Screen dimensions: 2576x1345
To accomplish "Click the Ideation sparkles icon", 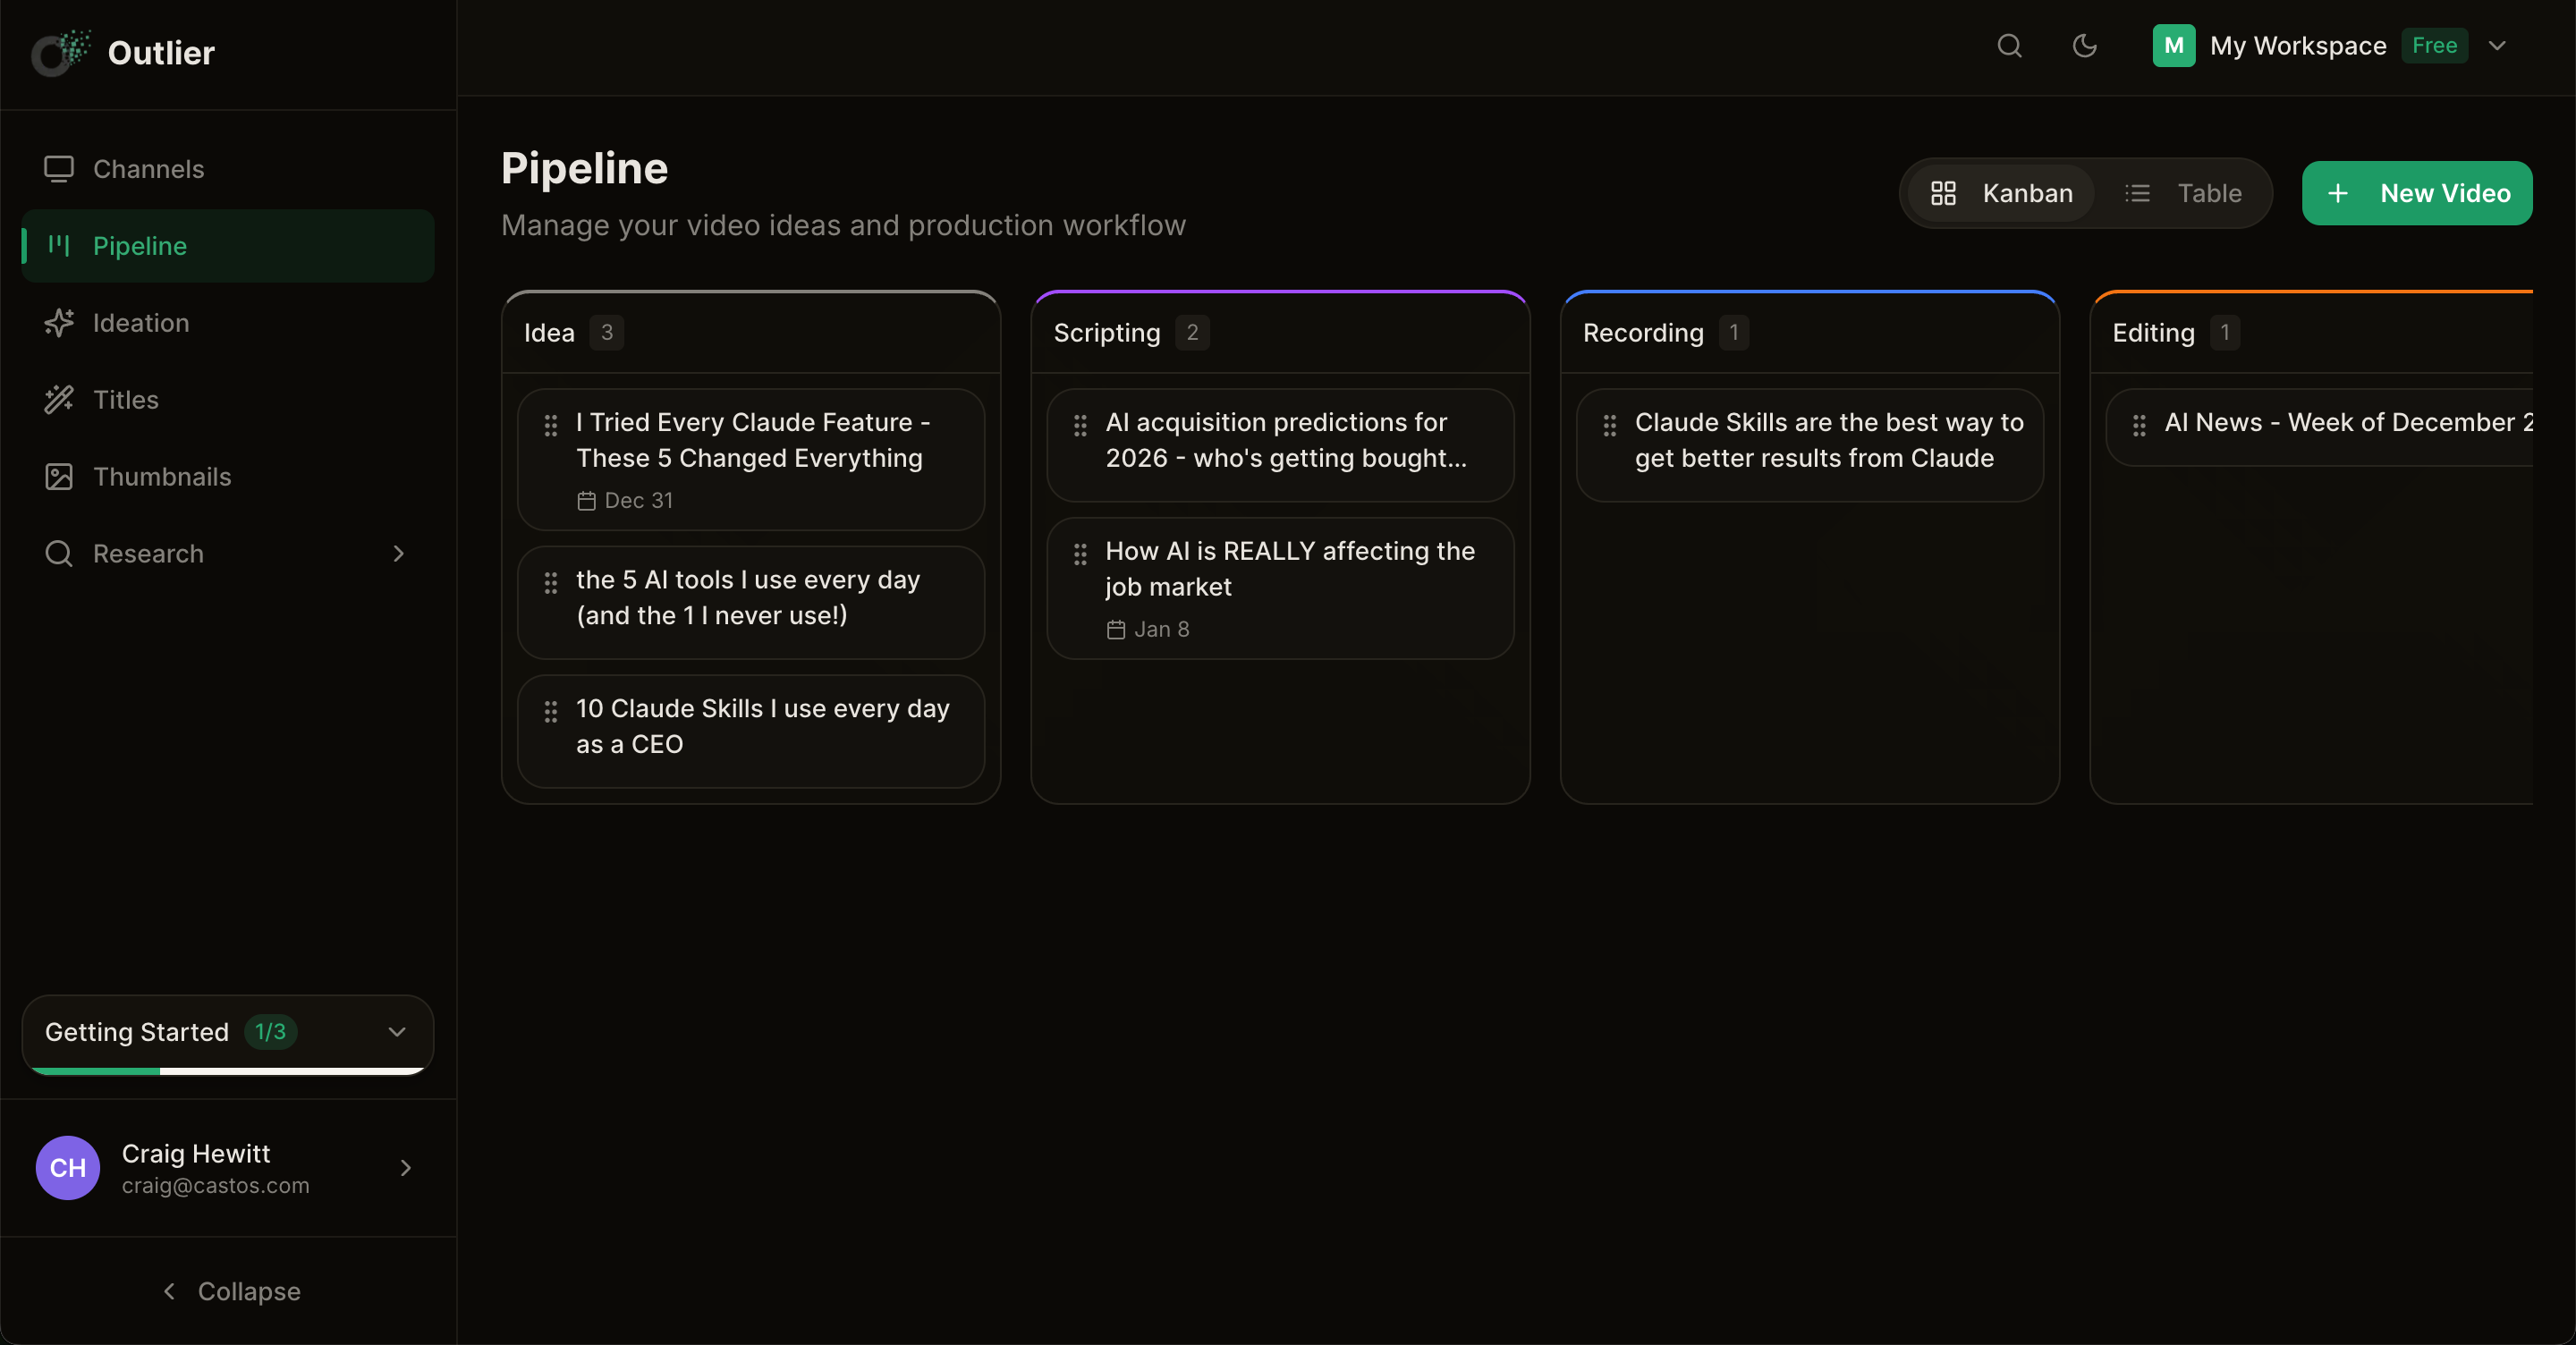I will pos(59,322).
